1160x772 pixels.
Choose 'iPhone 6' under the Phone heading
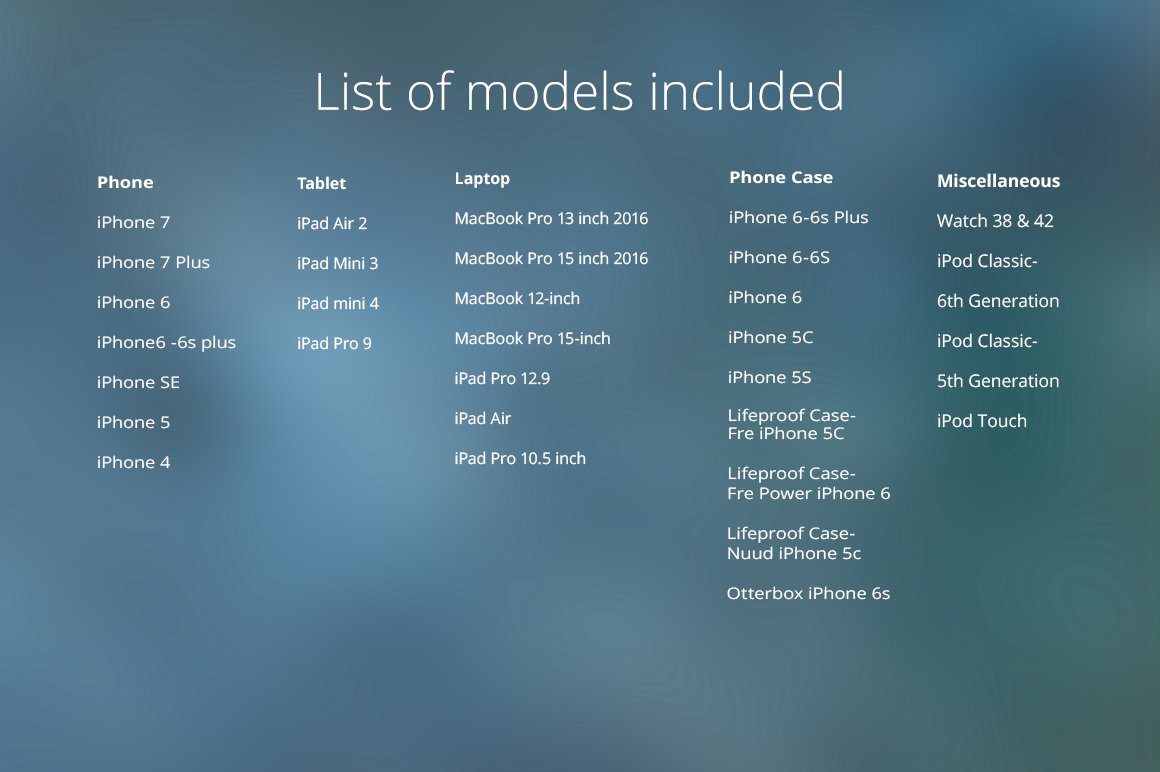pos(133,302)
